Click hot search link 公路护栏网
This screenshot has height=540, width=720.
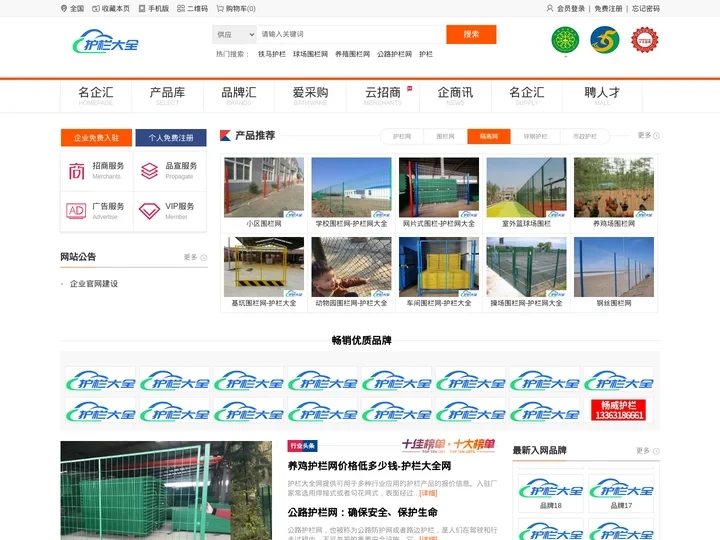pos(394,54)
